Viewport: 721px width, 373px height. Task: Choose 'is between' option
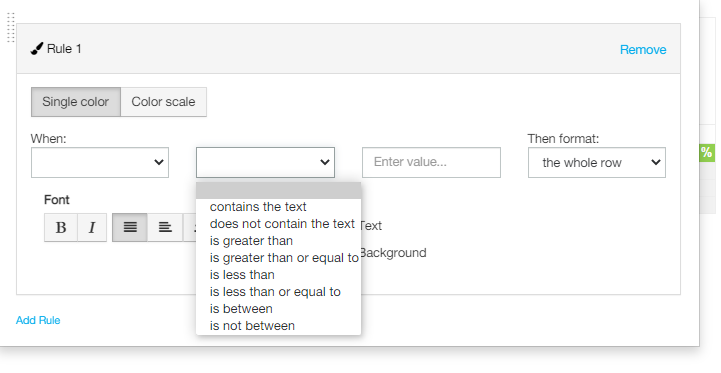click(x=278, y=309)
